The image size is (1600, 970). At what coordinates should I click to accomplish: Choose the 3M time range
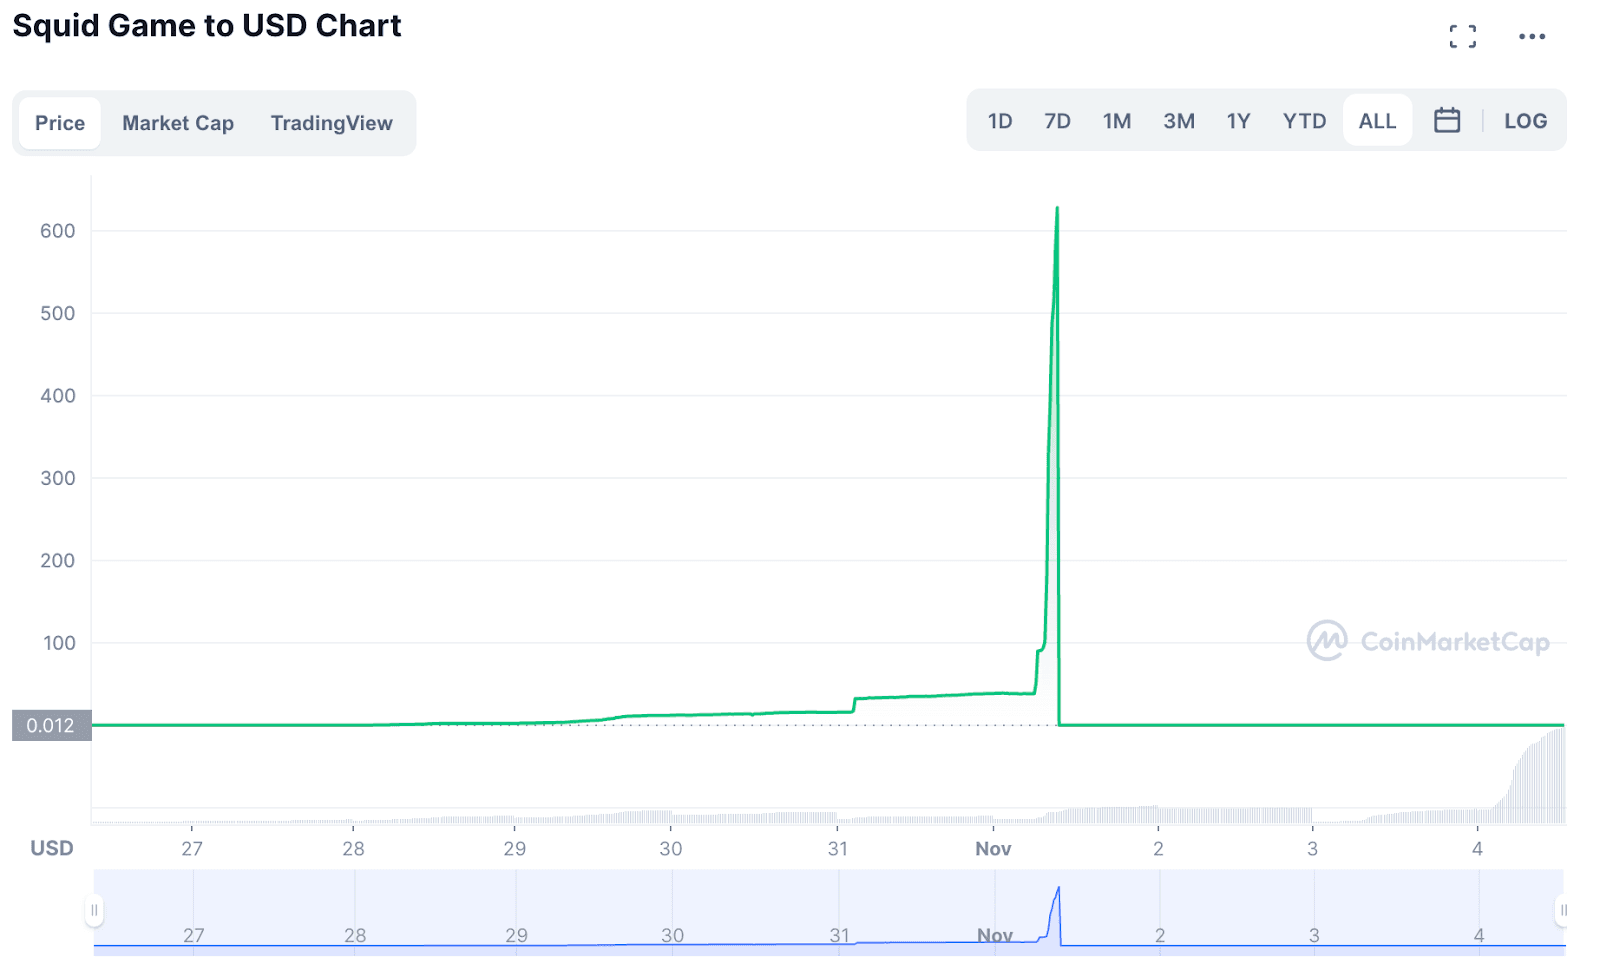(1179, 121)
